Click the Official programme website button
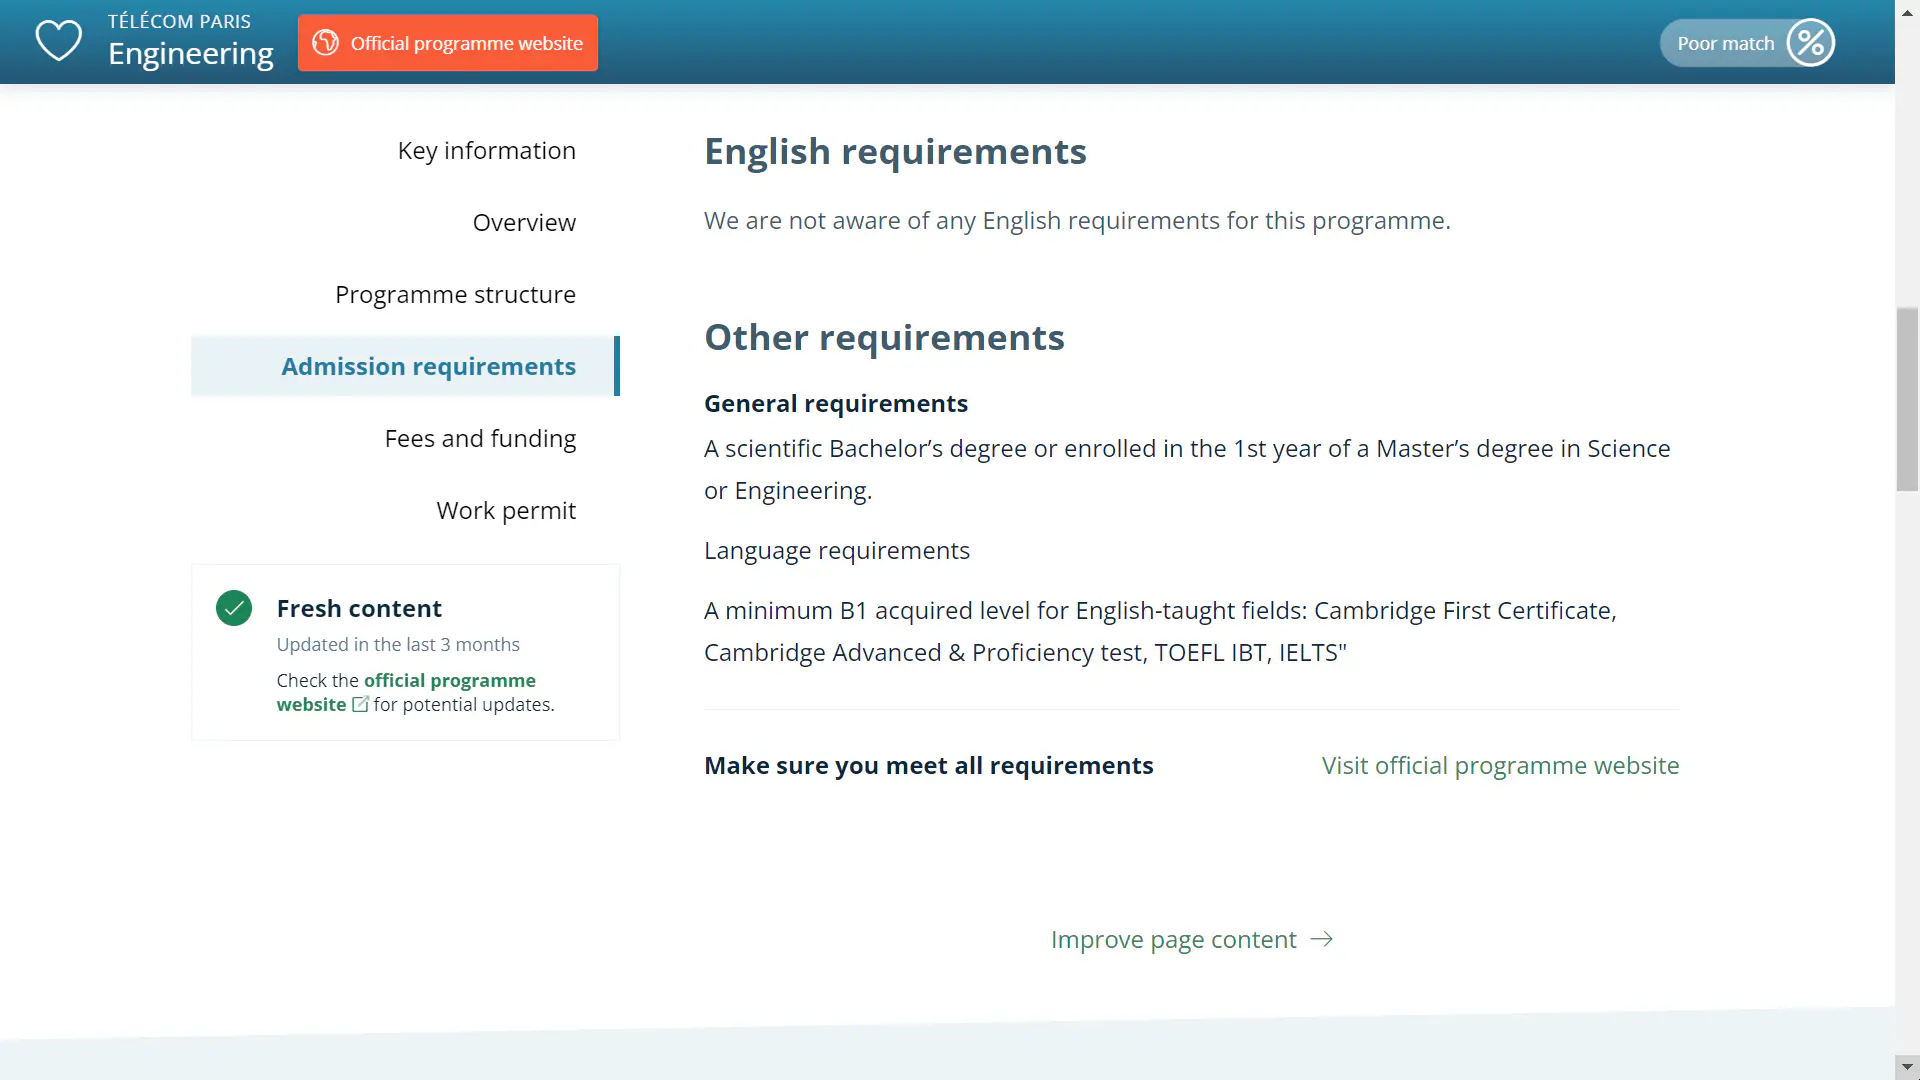Image resolution: width=1920 pixels, height=1080 pixels. click(448, 43)
